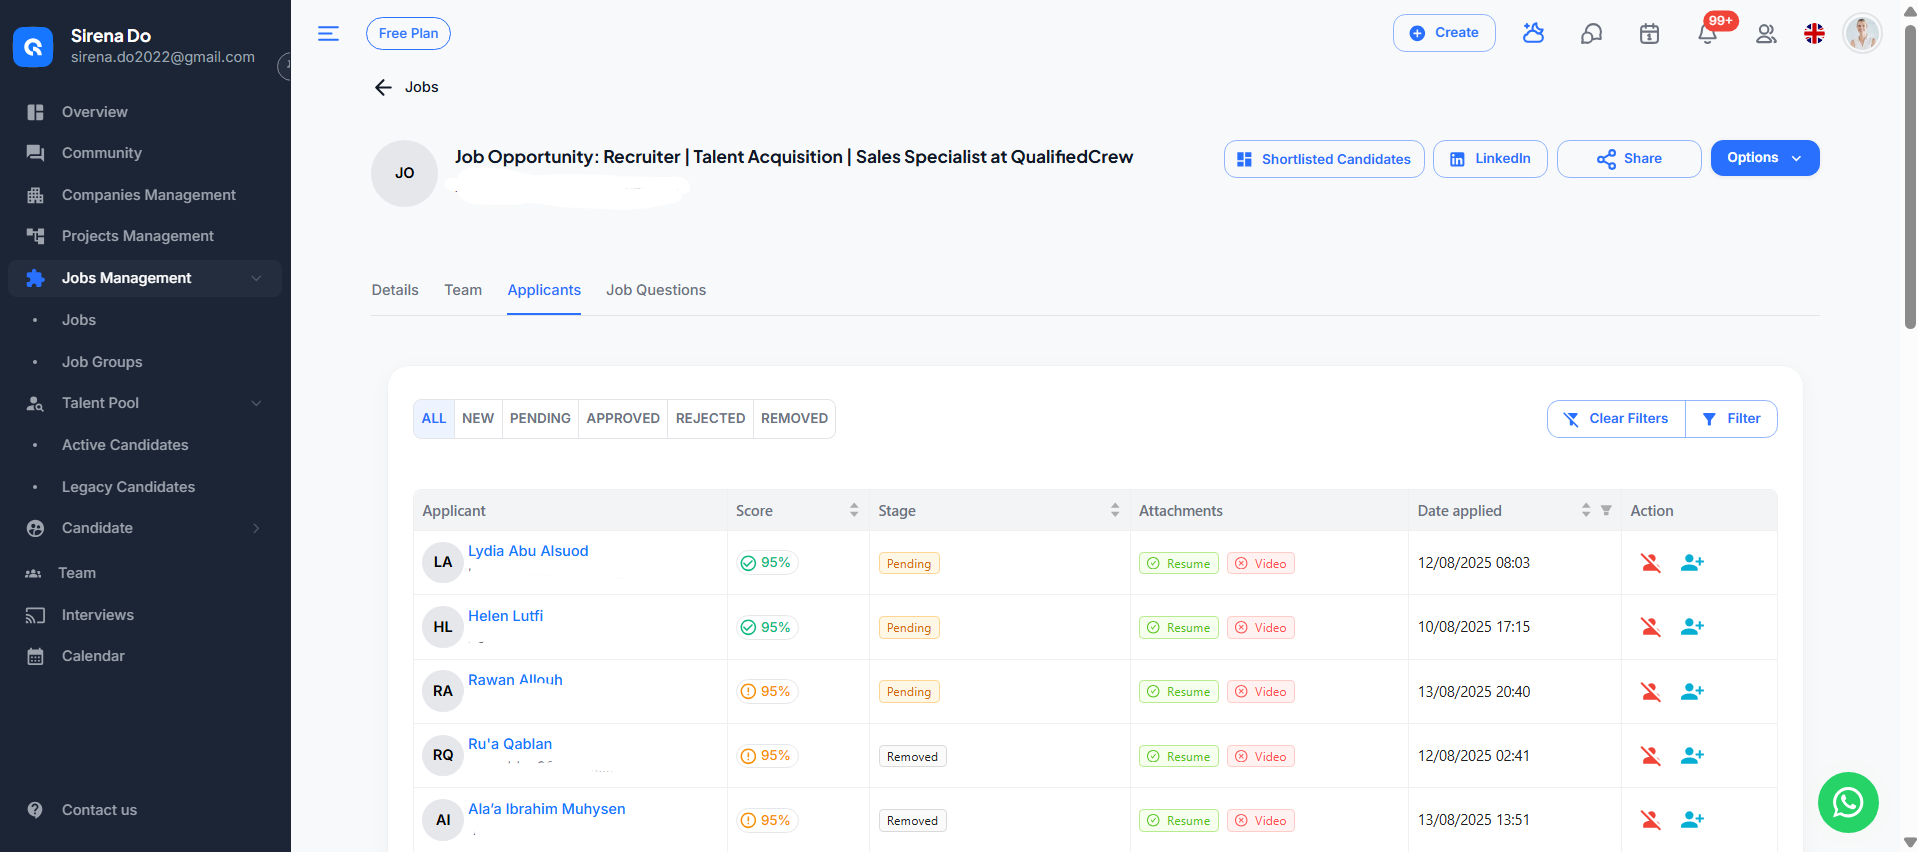Open the AI assistant icon next to Create

[1533, 33]
